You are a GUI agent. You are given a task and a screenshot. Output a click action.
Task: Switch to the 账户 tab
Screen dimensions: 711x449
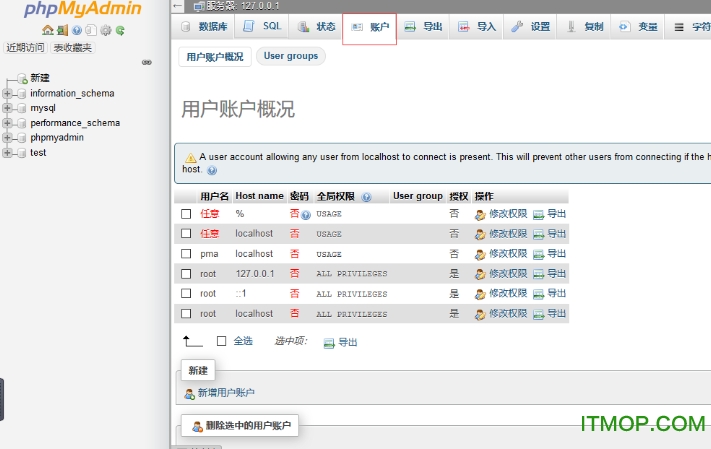point(370,28)
